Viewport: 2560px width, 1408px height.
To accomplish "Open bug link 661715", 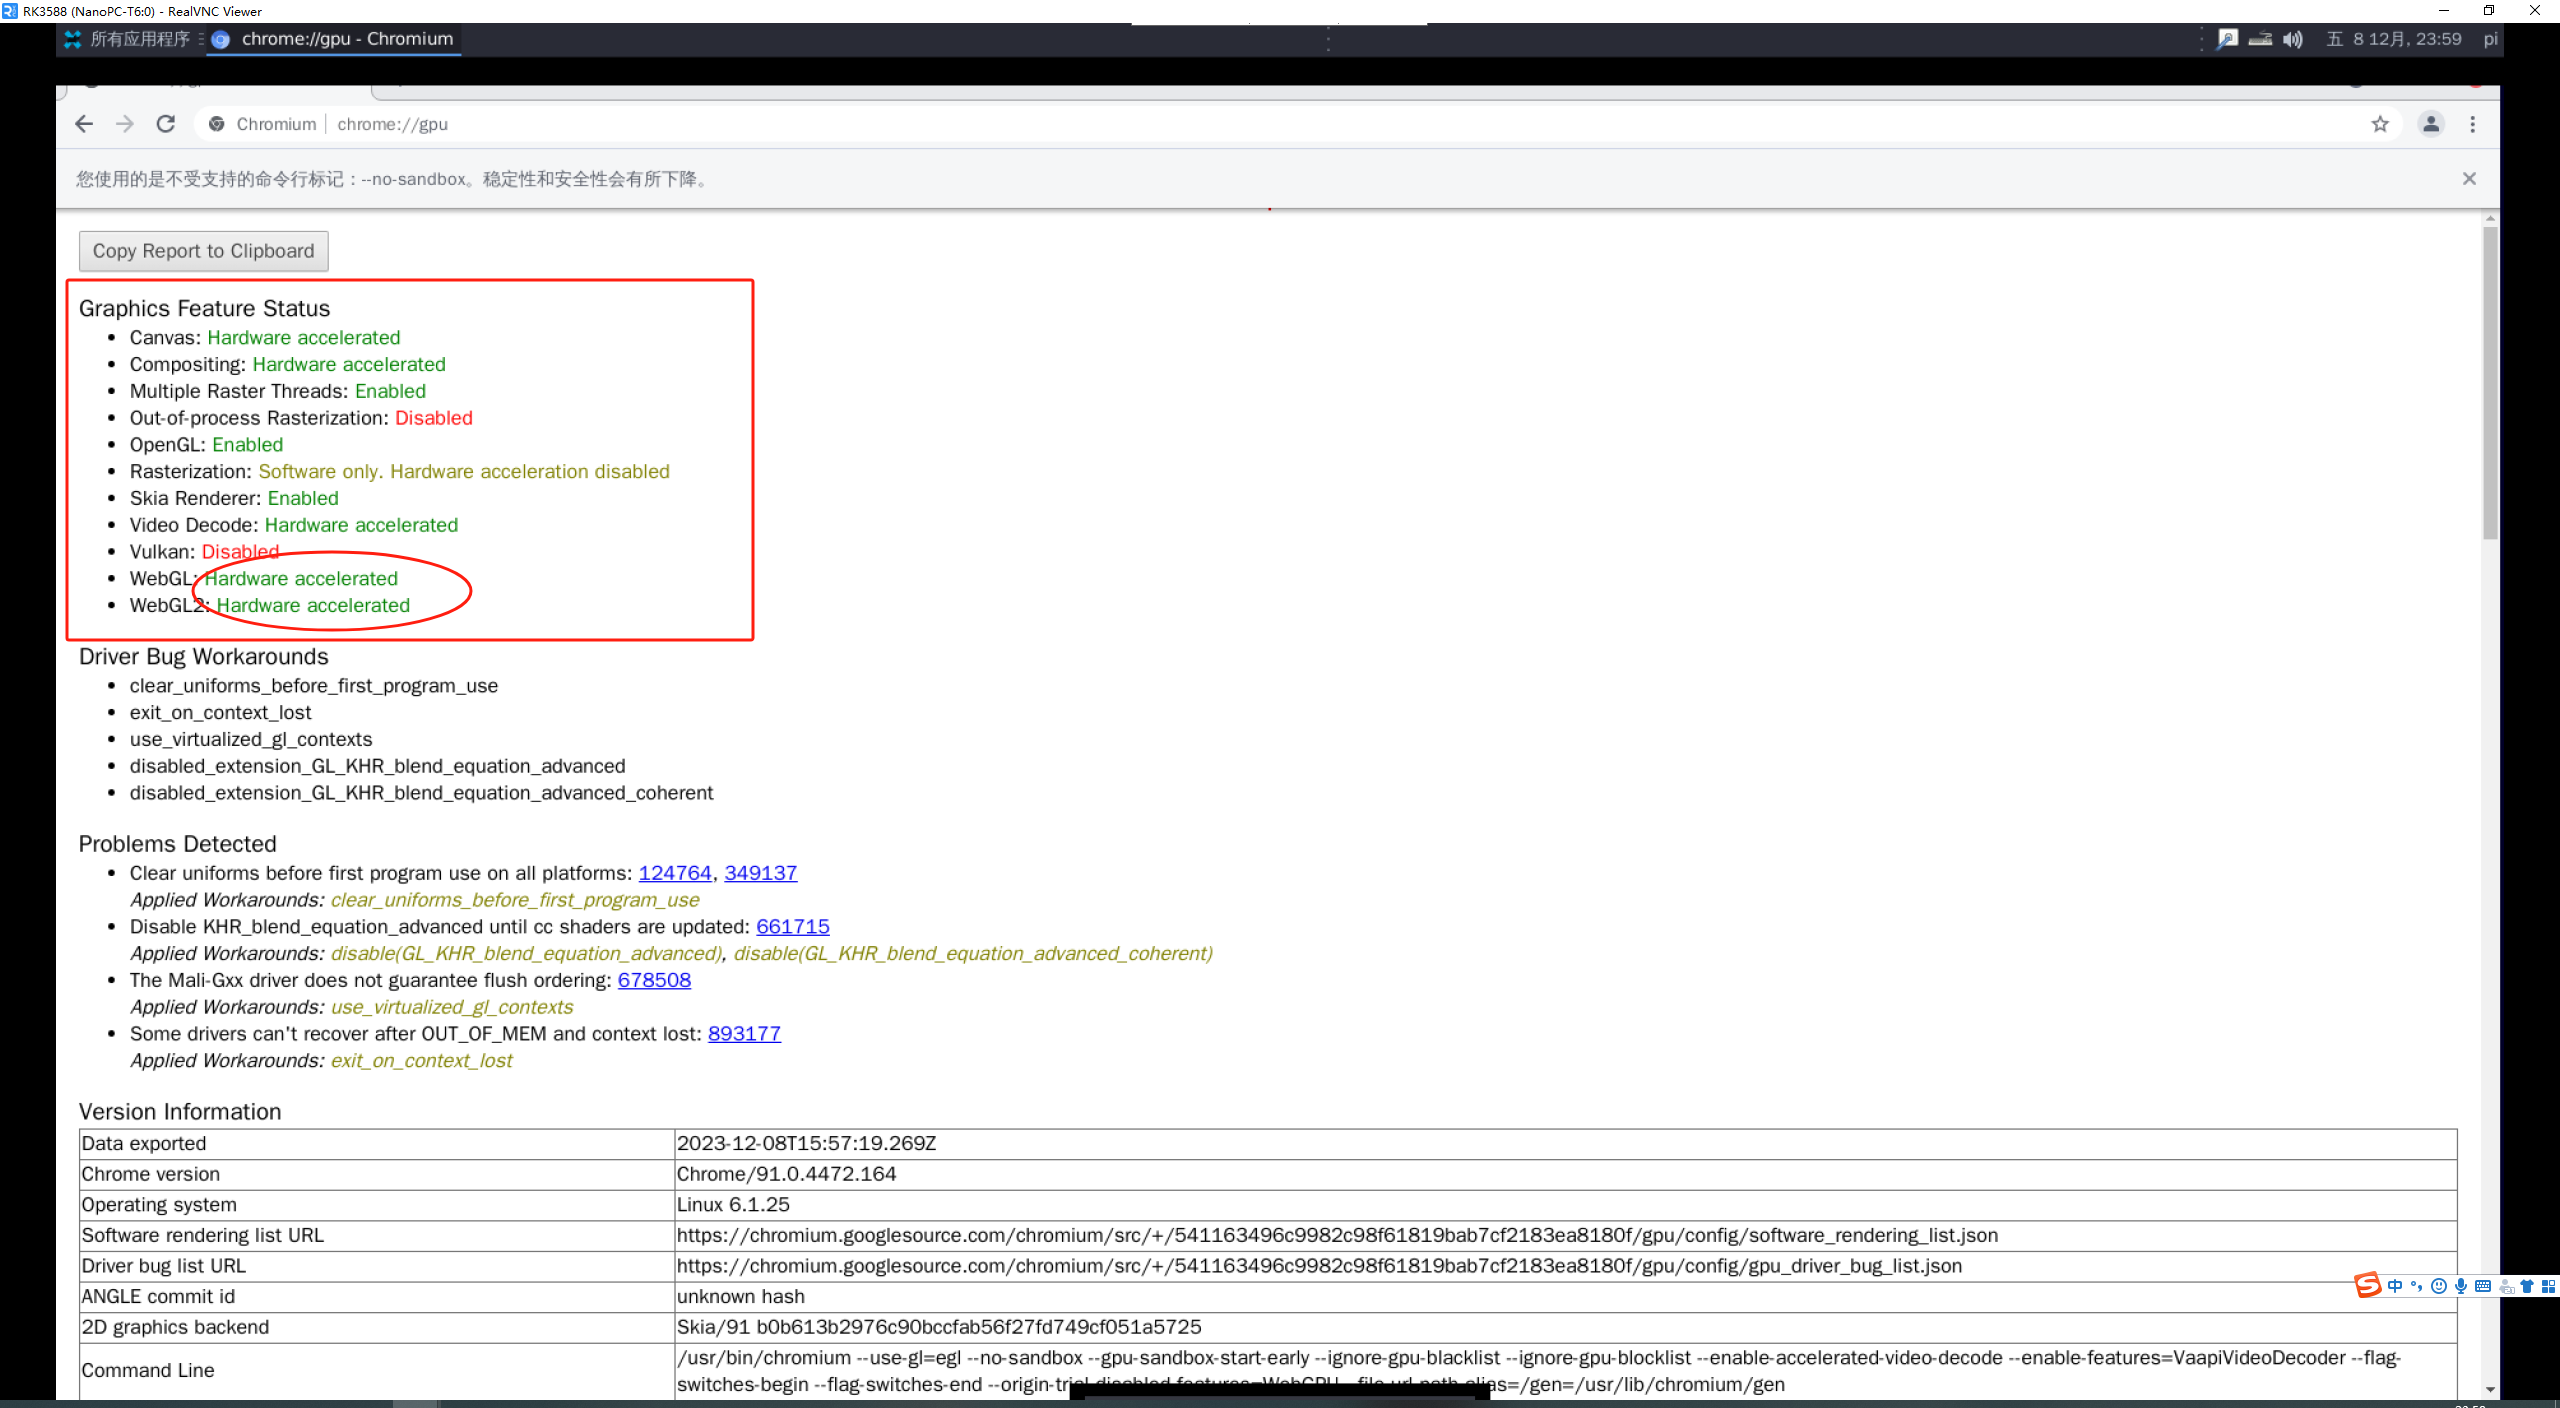I will [792, 927].
